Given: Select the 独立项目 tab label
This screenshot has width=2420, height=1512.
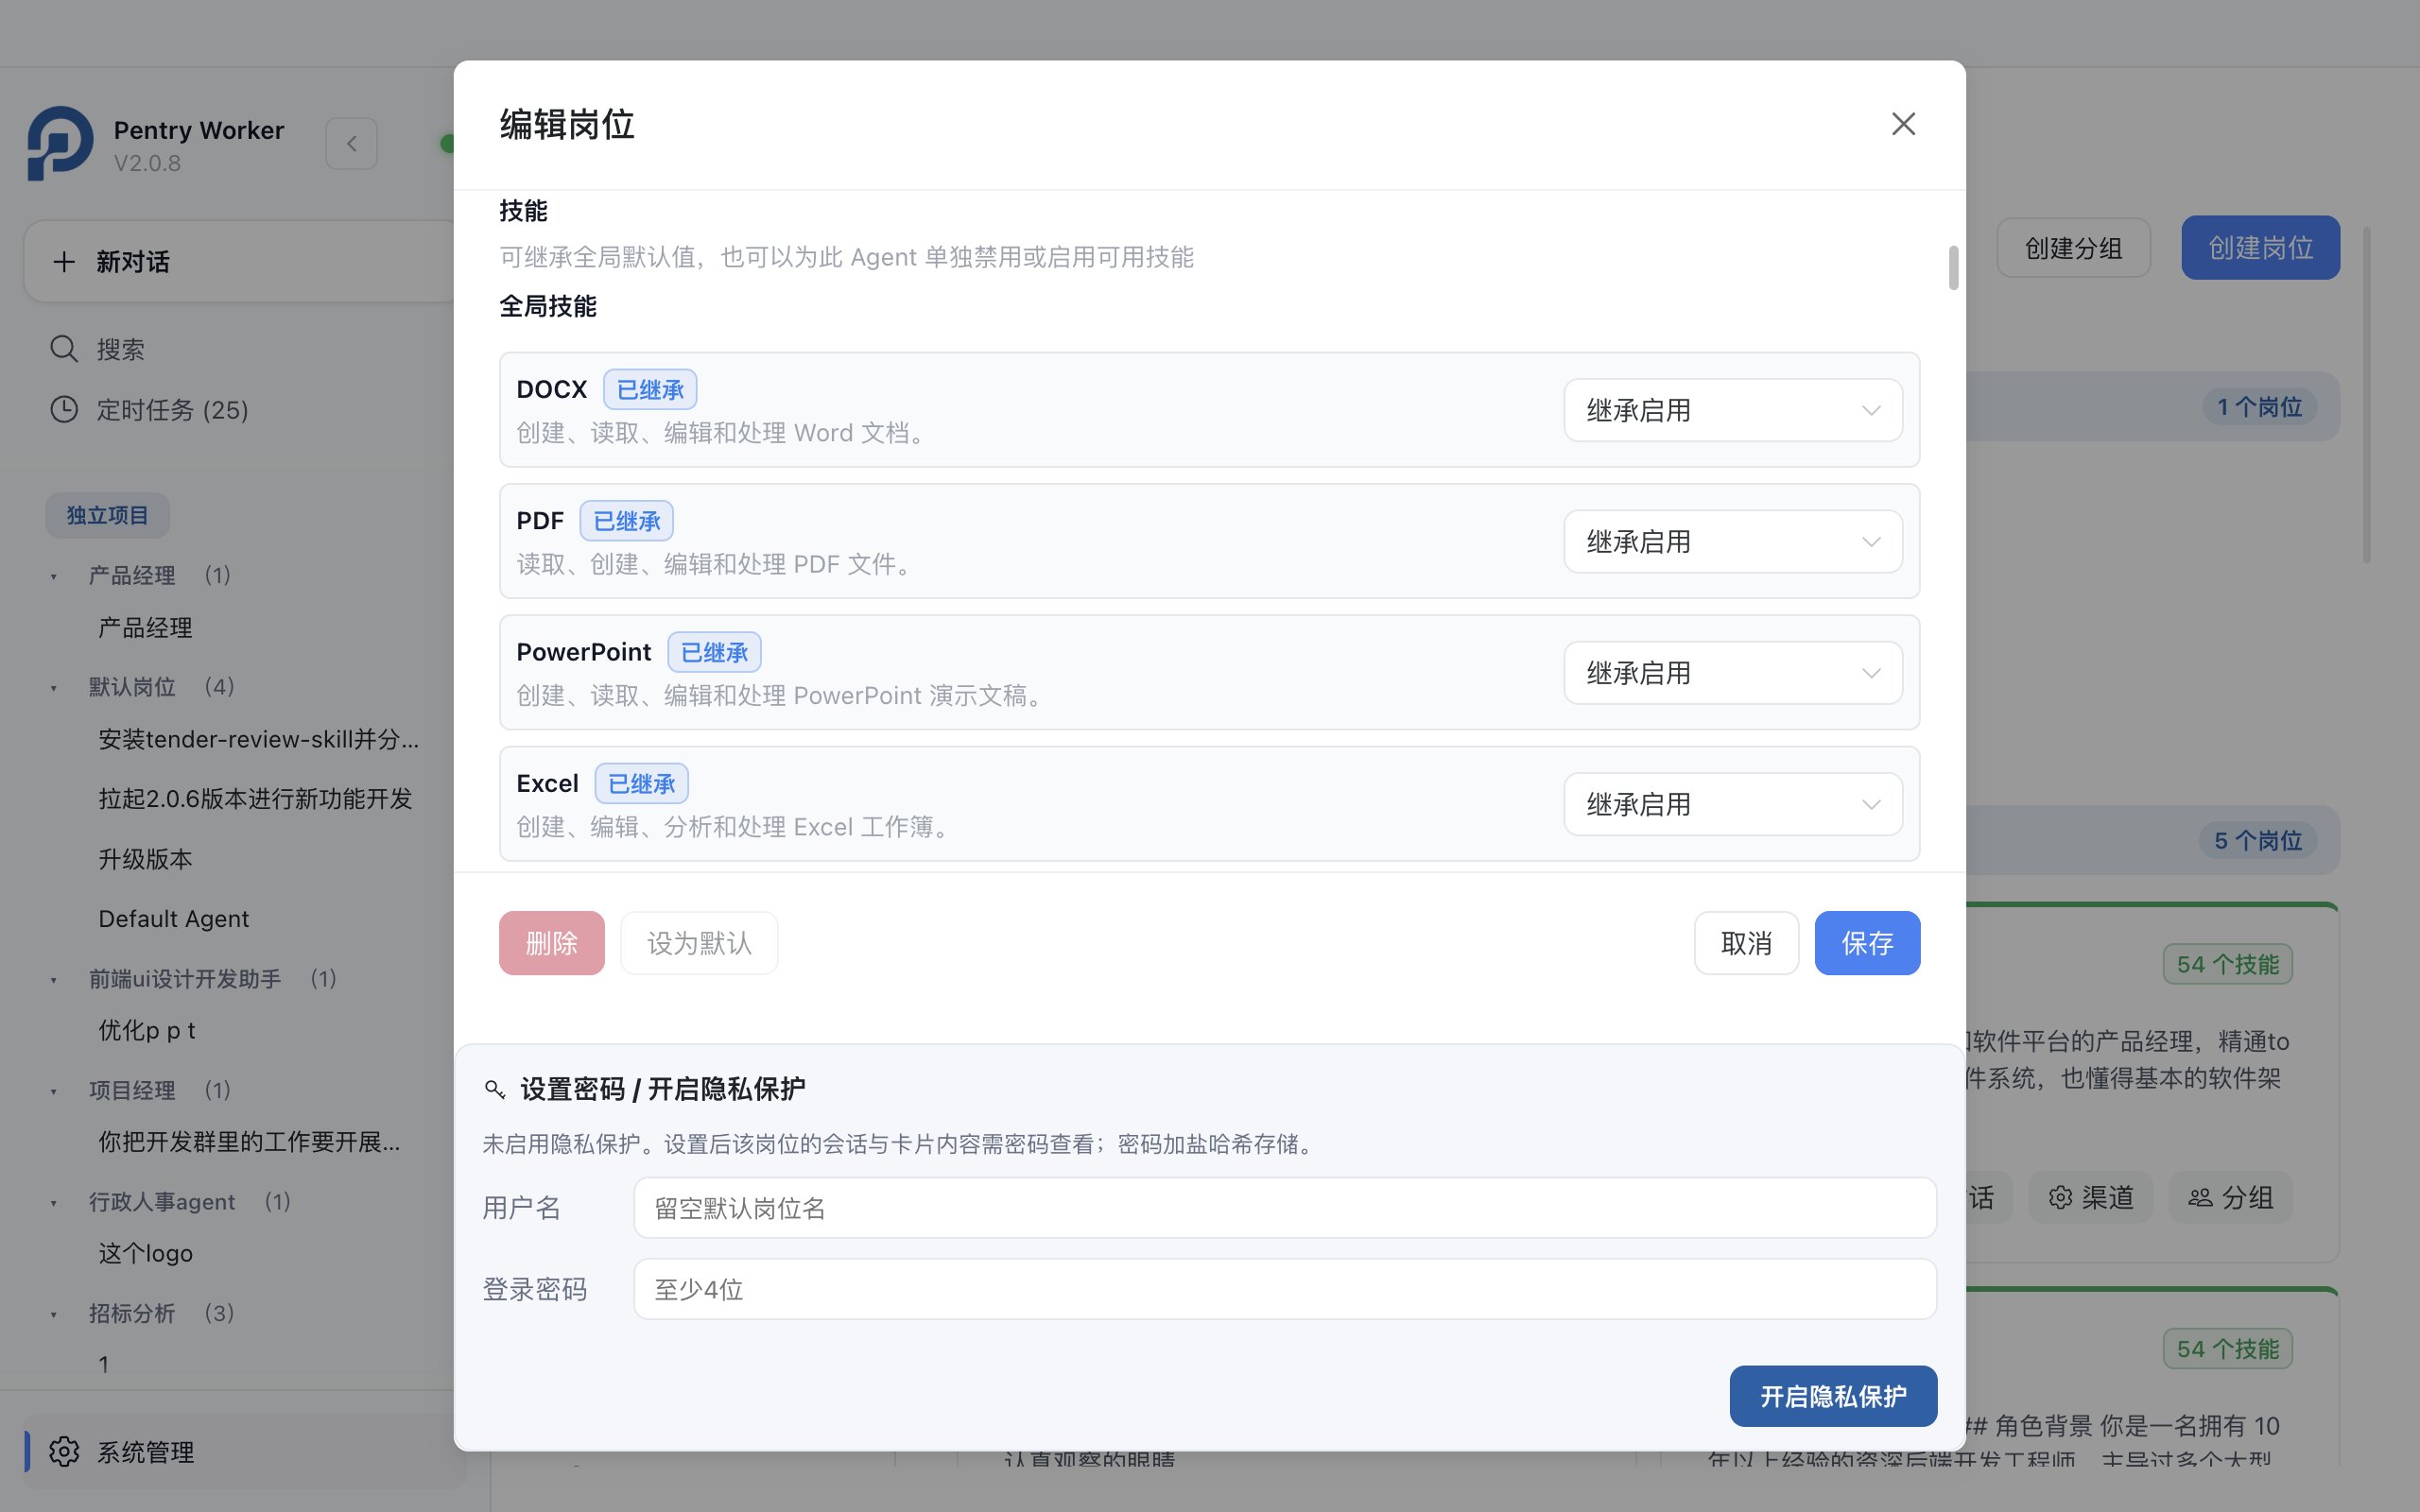Looking at the screenshot, I should click(107, 515).
